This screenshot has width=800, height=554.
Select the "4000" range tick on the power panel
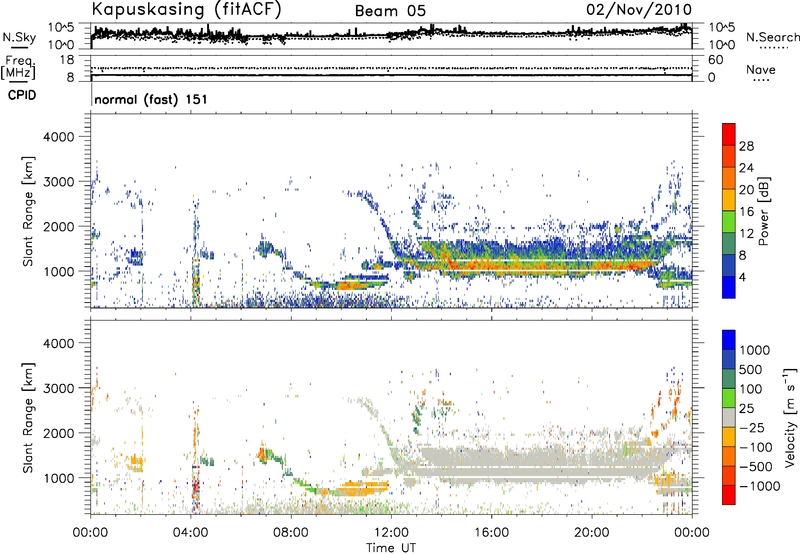[58, 137]
